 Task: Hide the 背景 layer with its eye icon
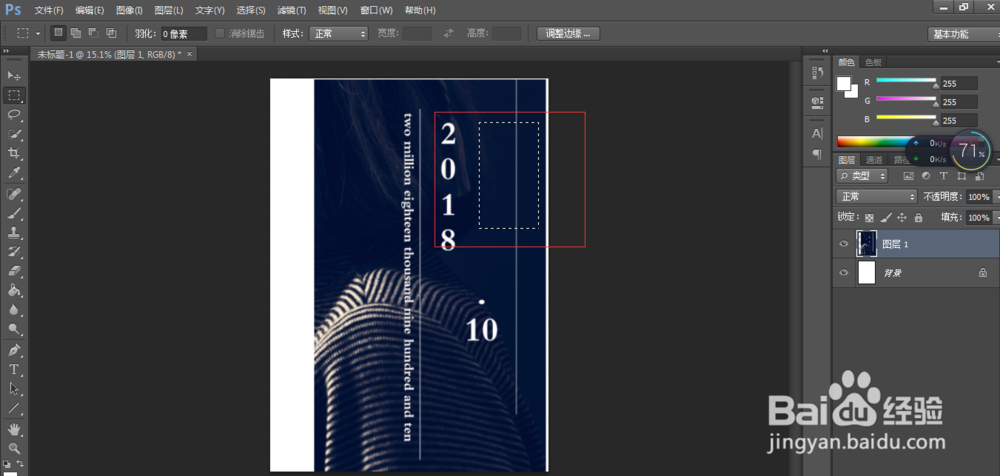click(844, 272)
